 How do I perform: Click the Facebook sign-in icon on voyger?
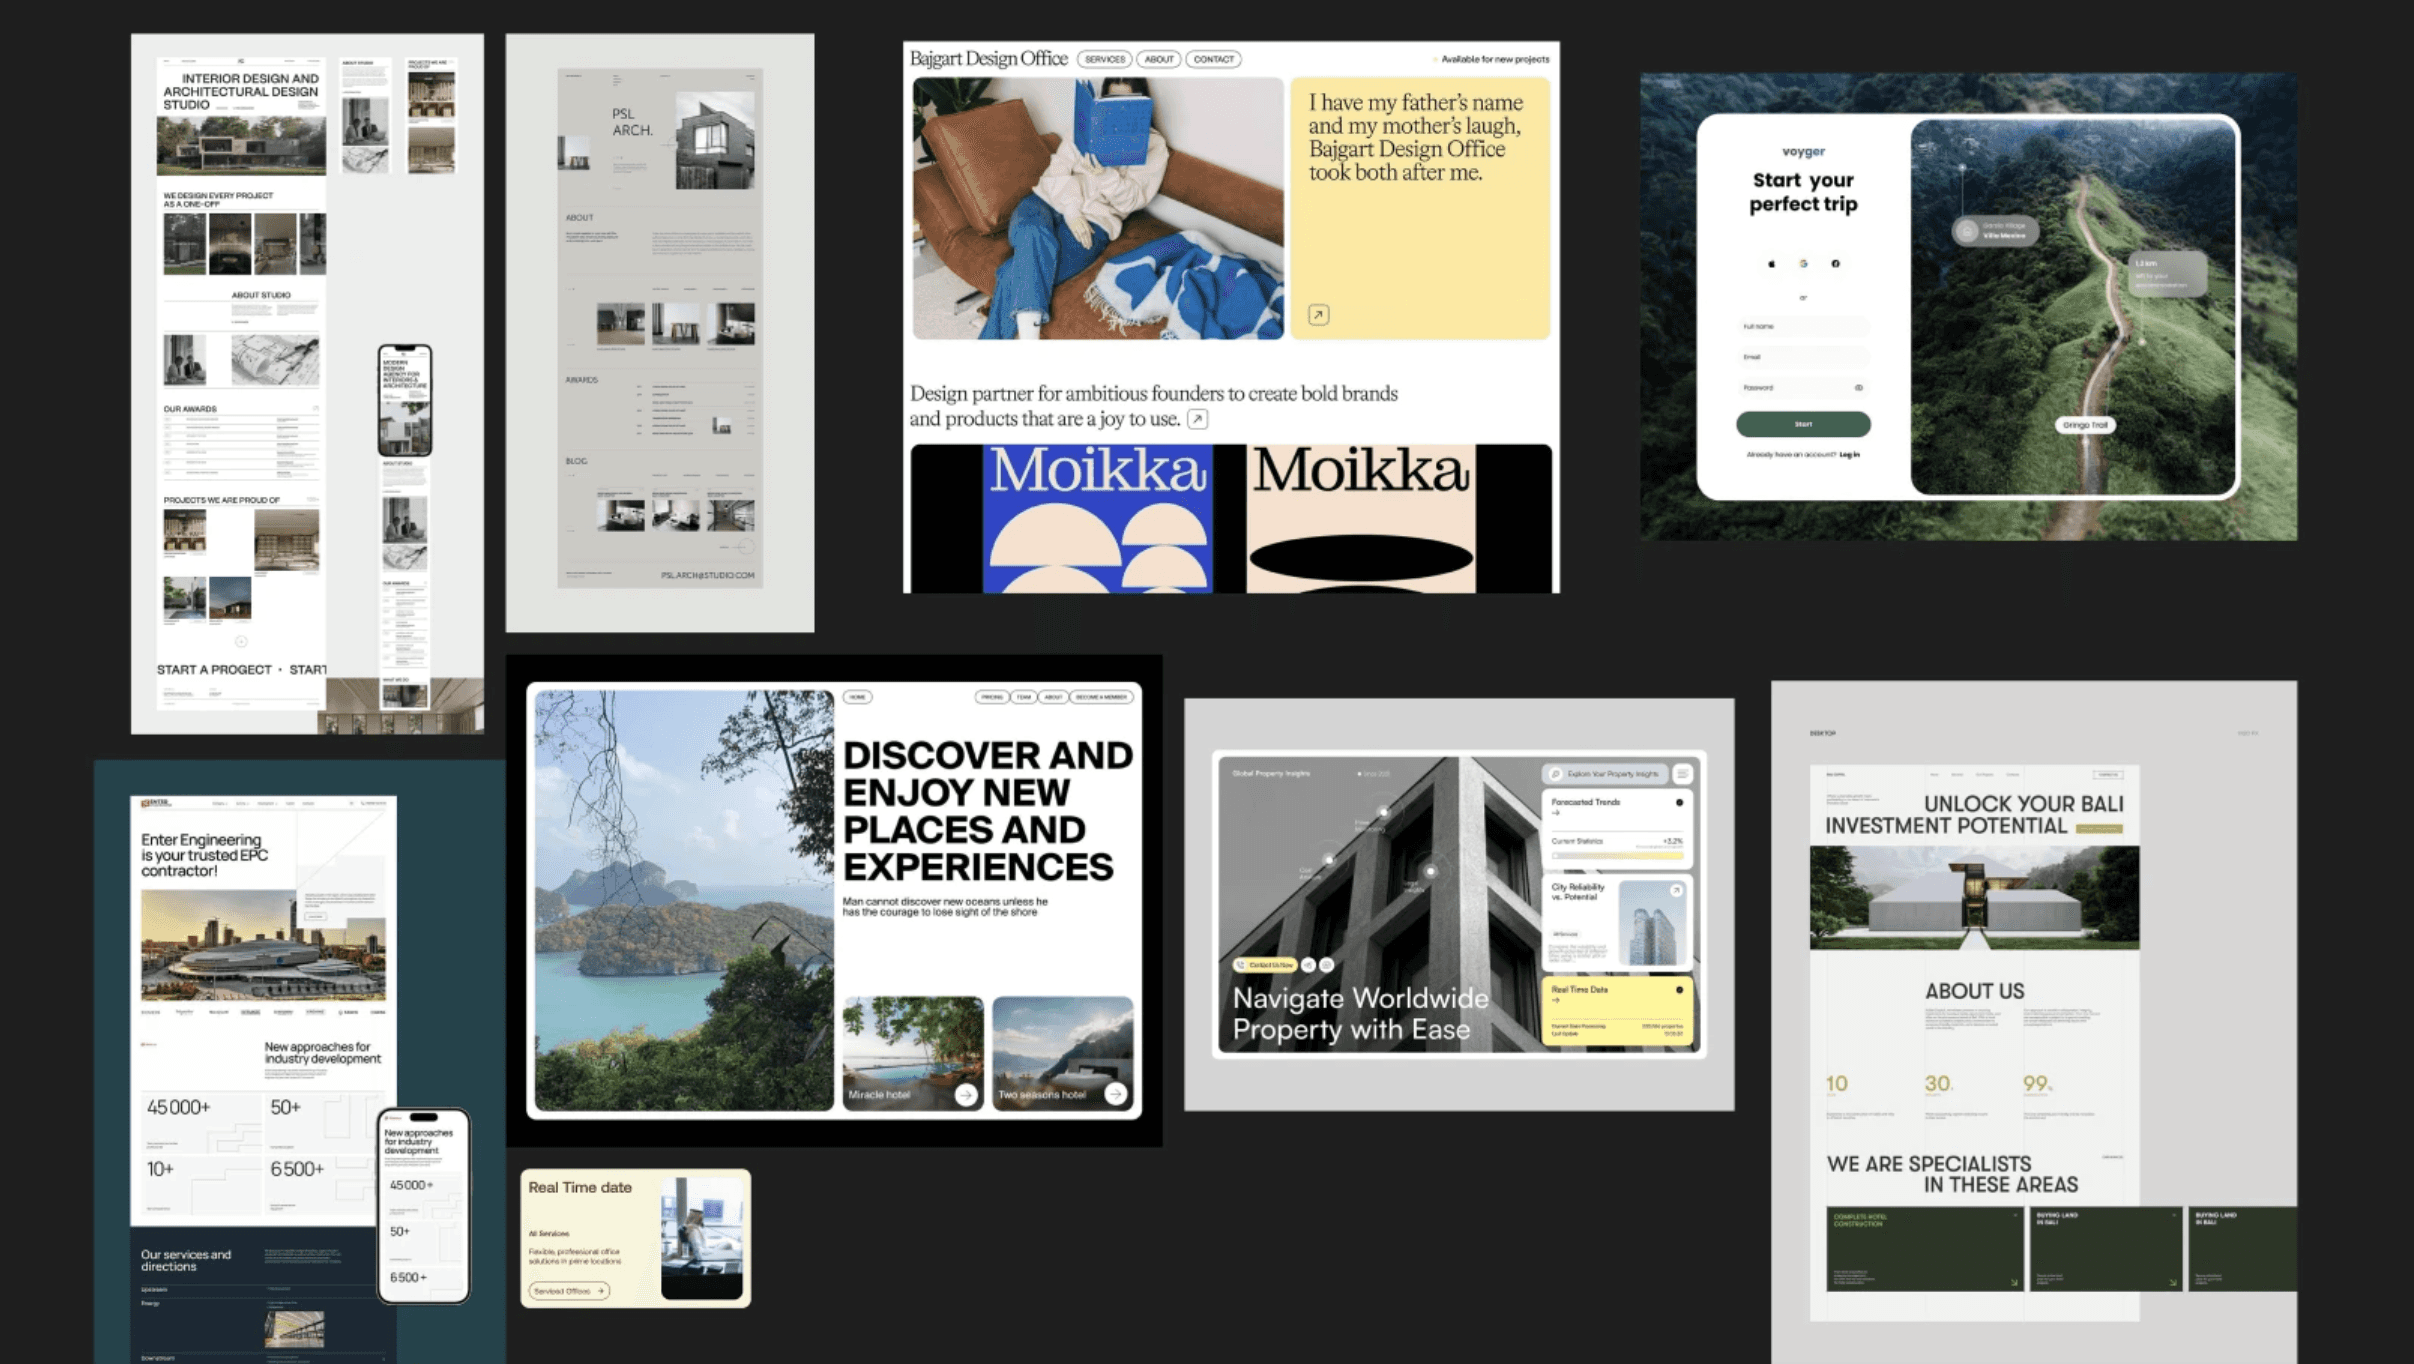pos(1835,264)
